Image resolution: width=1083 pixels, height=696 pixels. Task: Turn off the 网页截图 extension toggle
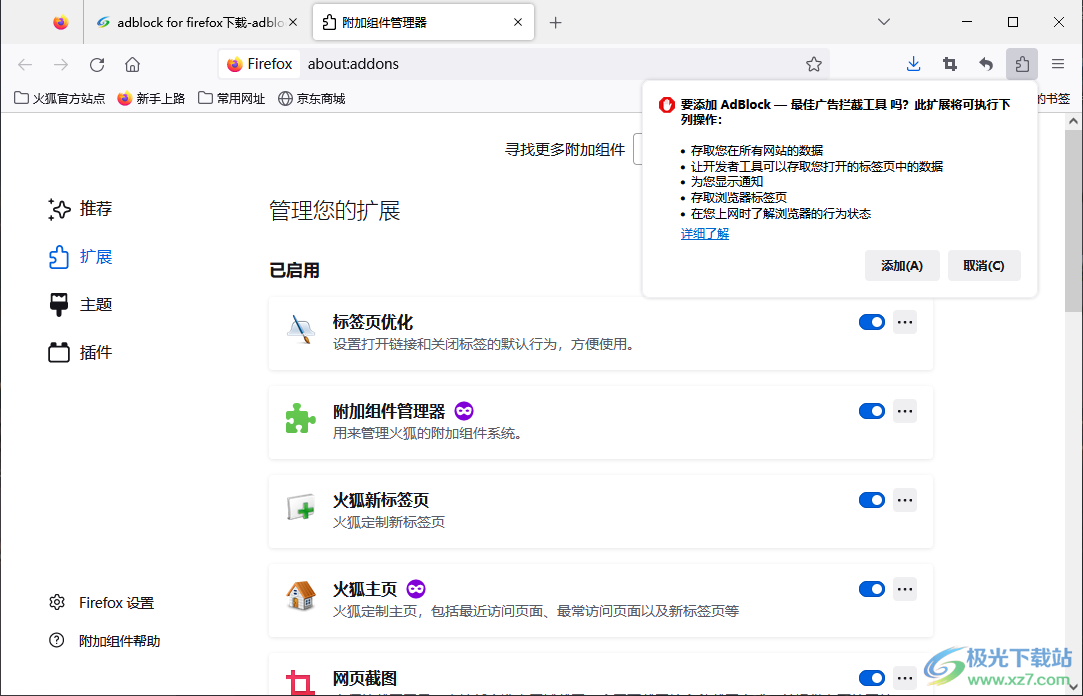click(872, 678)
